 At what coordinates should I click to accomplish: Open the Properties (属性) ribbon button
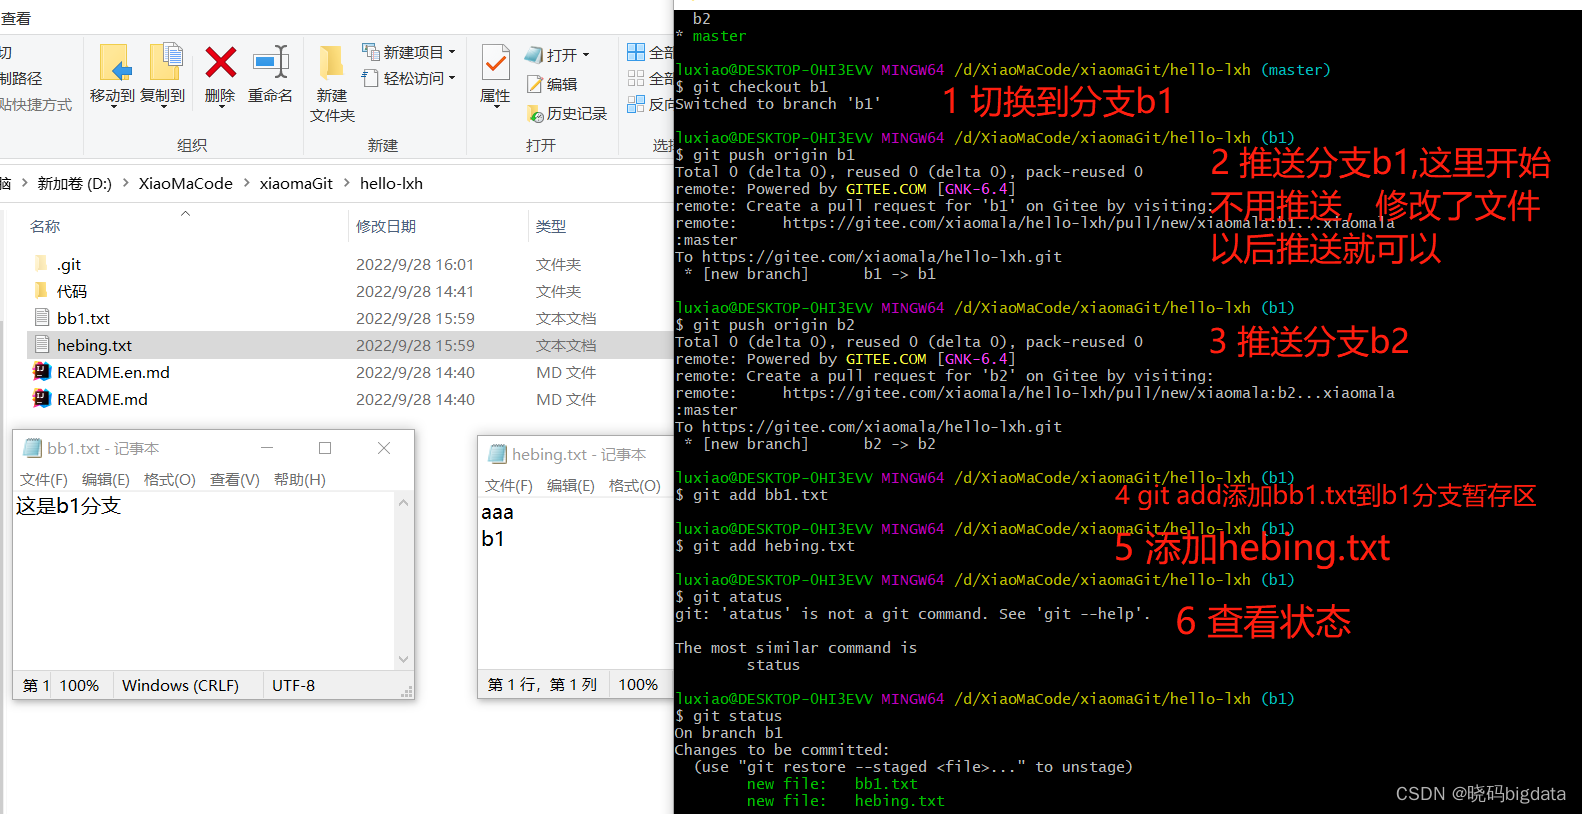point(495,75)
